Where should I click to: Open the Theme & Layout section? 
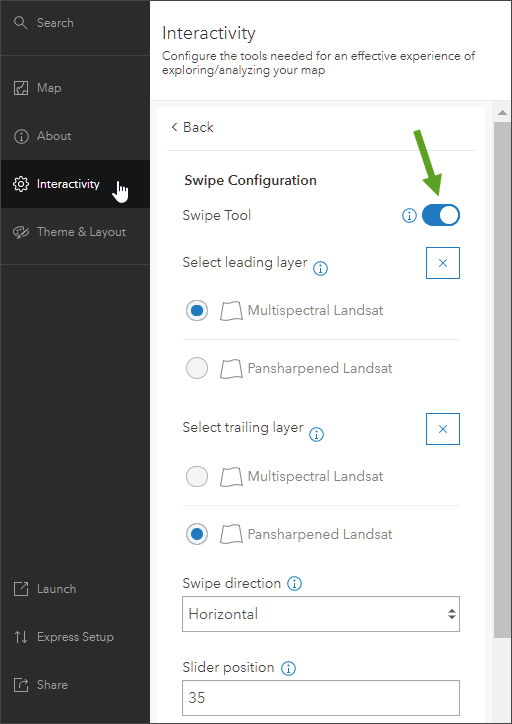(x=75, y=232)
